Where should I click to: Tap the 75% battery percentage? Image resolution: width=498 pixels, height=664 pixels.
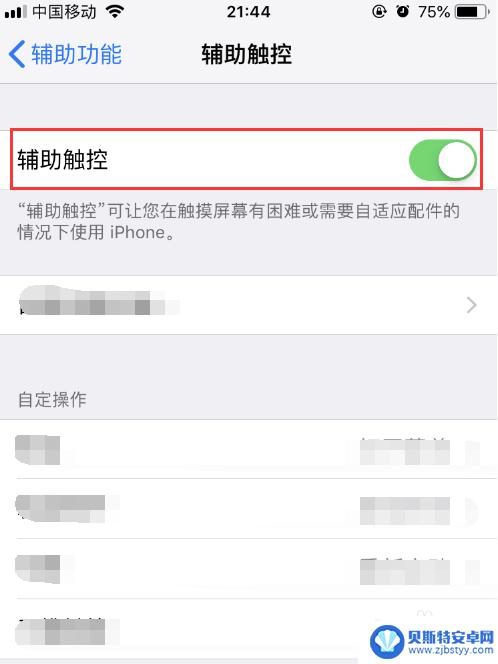pyautogui.click(x=434, y=12)
